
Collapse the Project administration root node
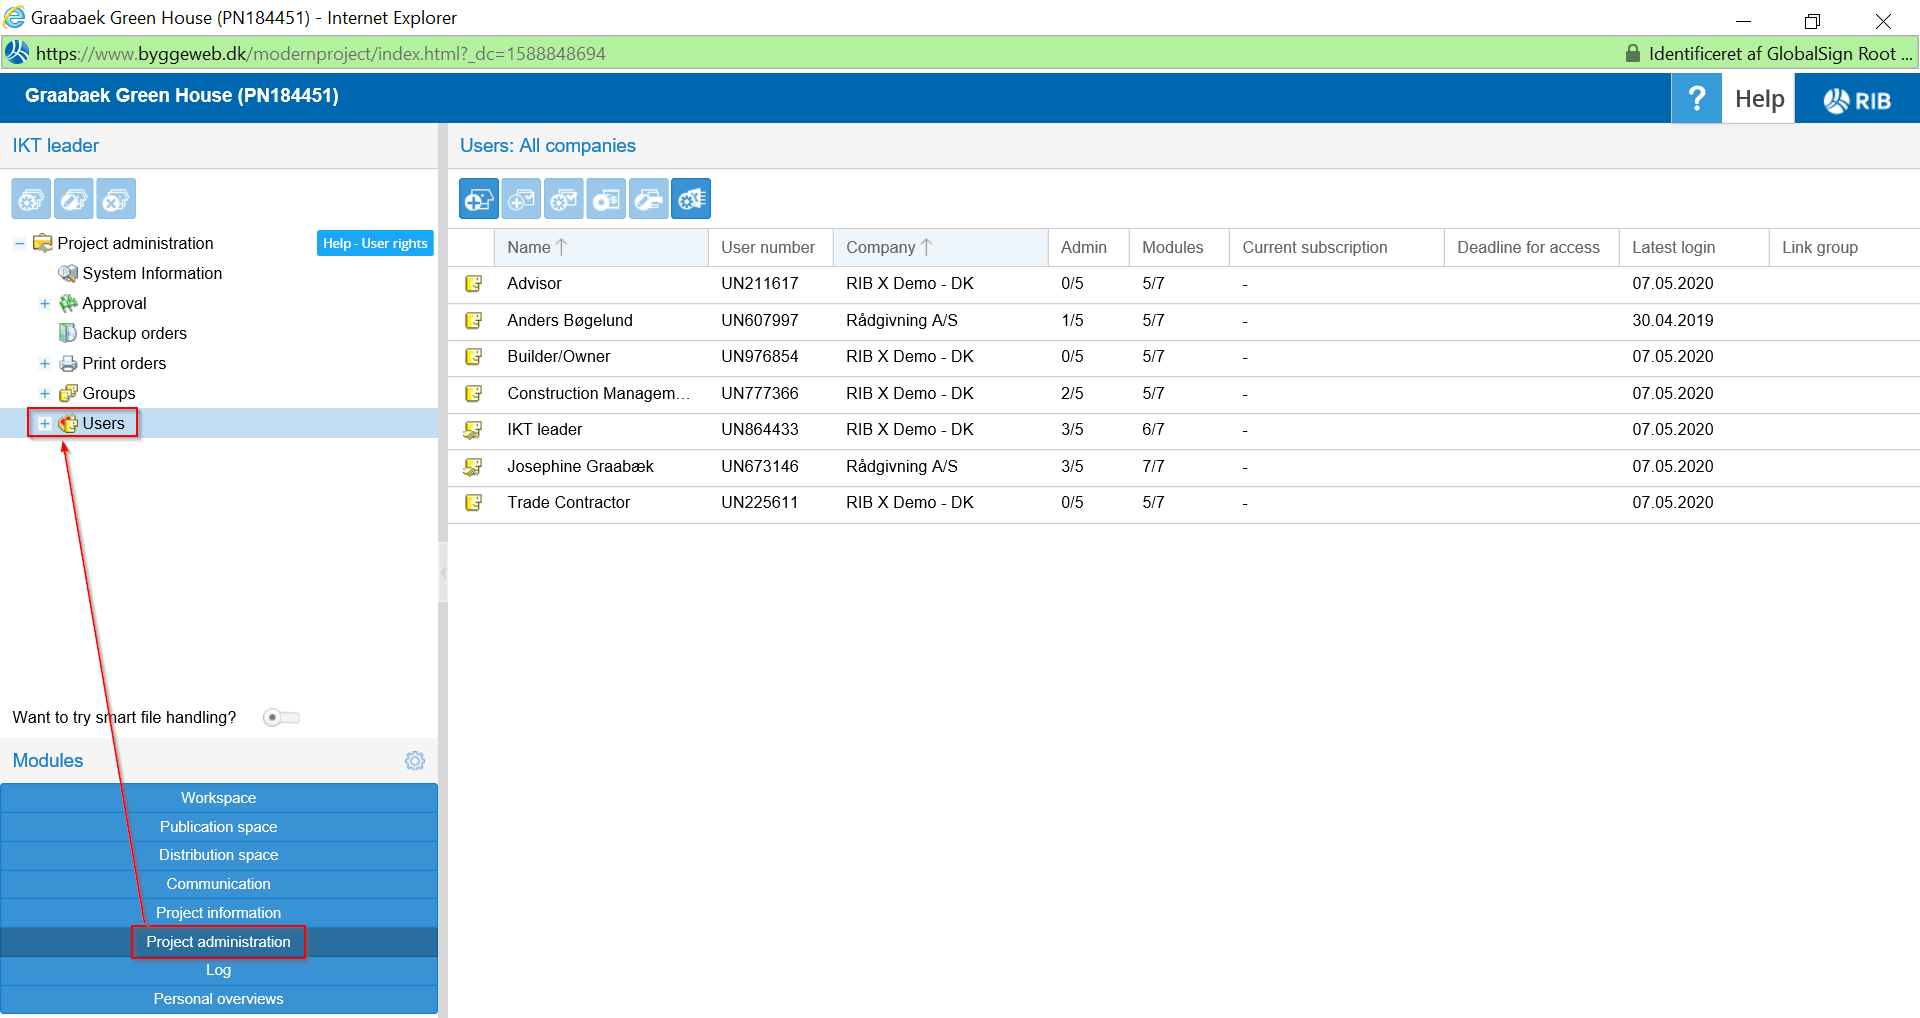[x=19, y=244]
